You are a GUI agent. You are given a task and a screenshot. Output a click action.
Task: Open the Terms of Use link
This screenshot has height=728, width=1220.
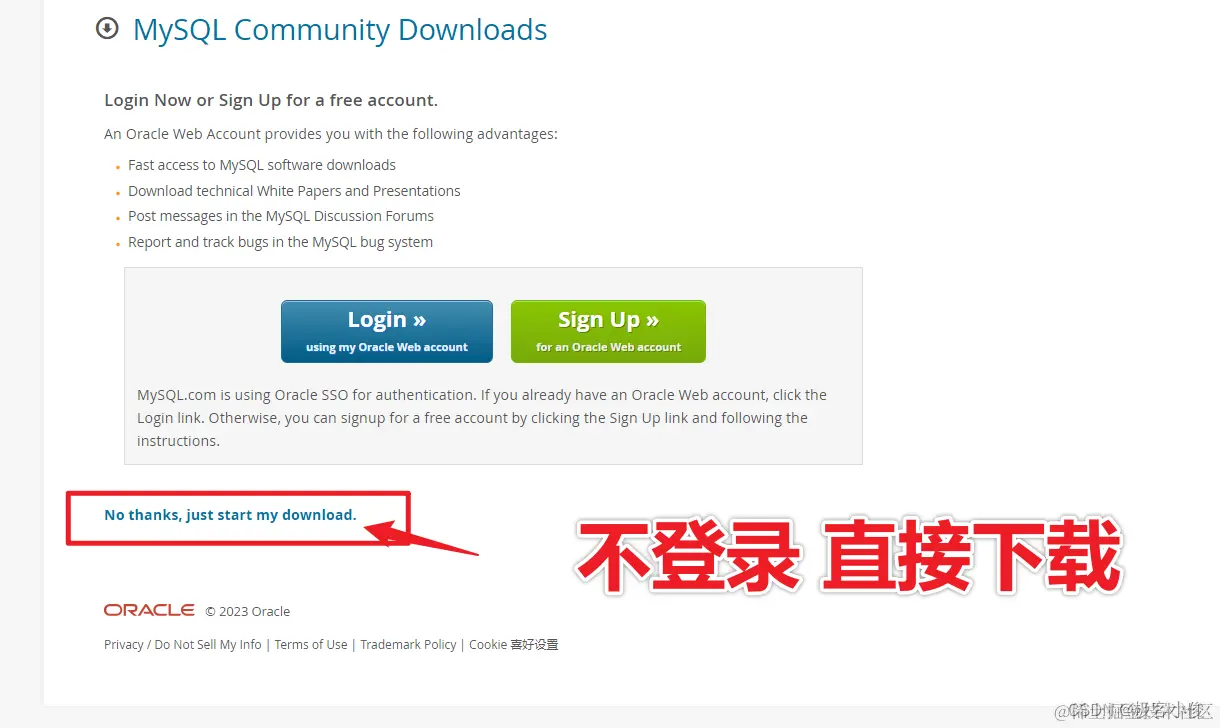click(311, 645)
